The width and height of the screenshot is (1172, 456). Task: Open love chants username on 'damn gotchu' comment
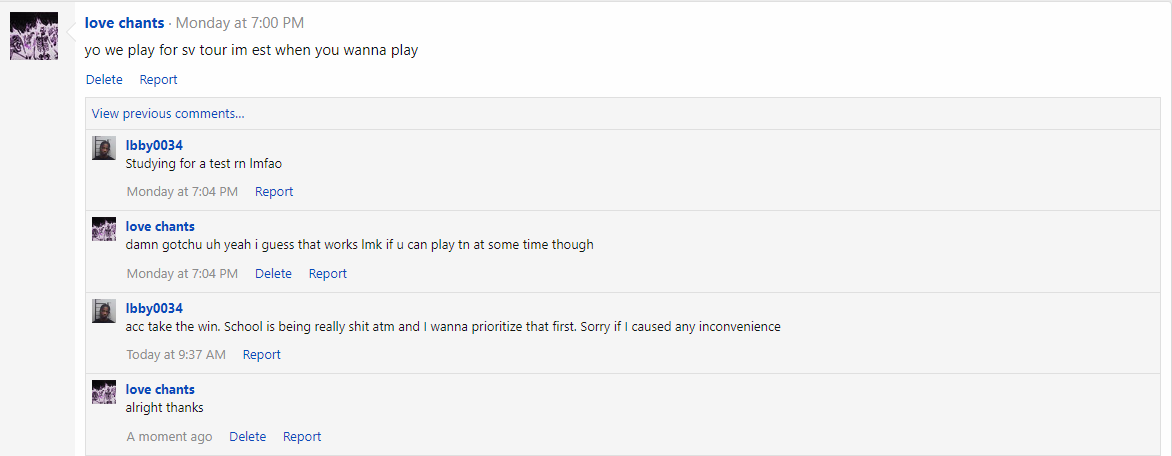coord(160,227)
